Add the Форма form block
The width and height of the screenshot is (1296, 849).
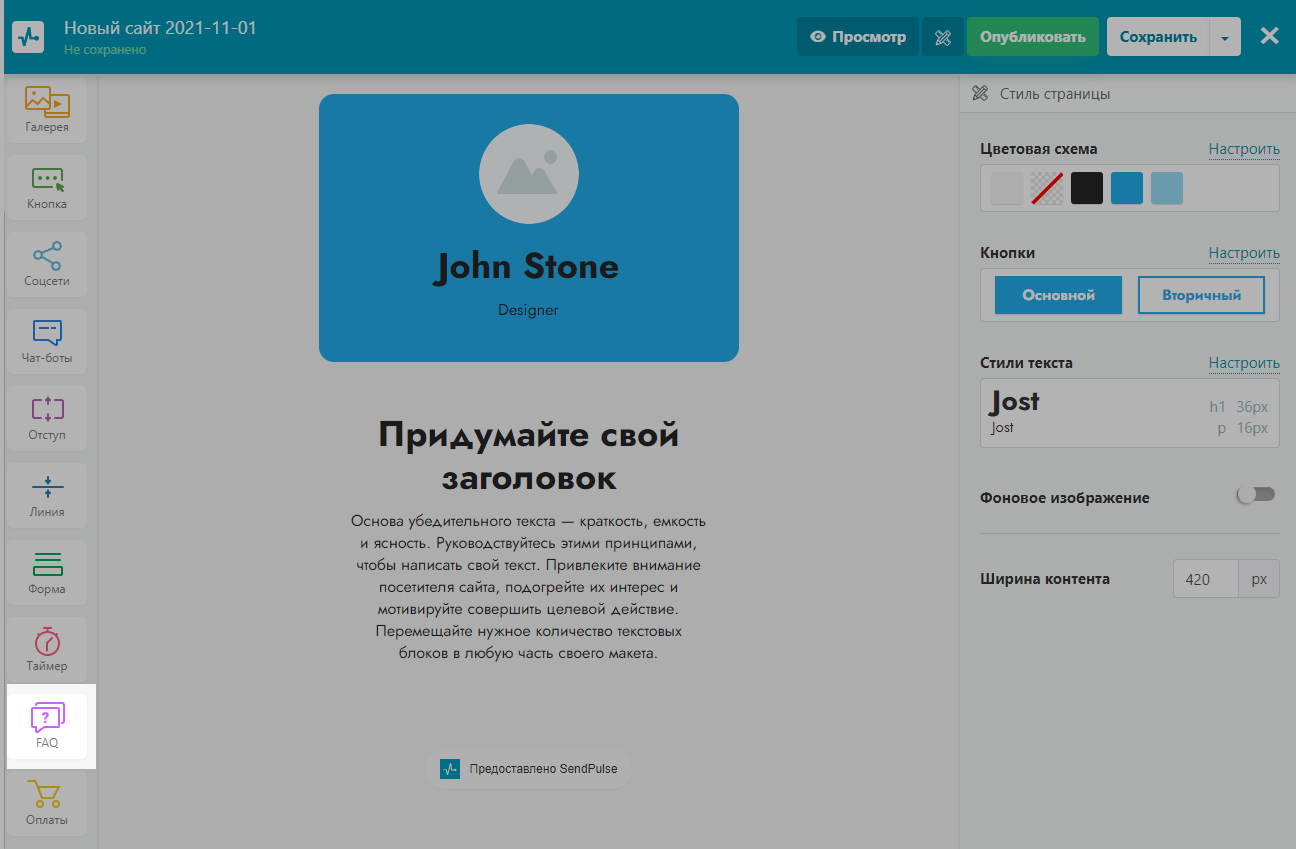47,572
